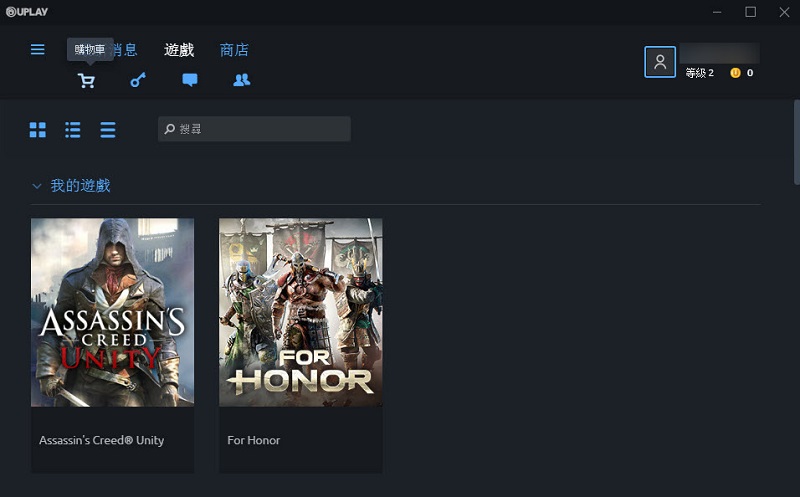Open the 消息 tab

click(x=126, y=50)
